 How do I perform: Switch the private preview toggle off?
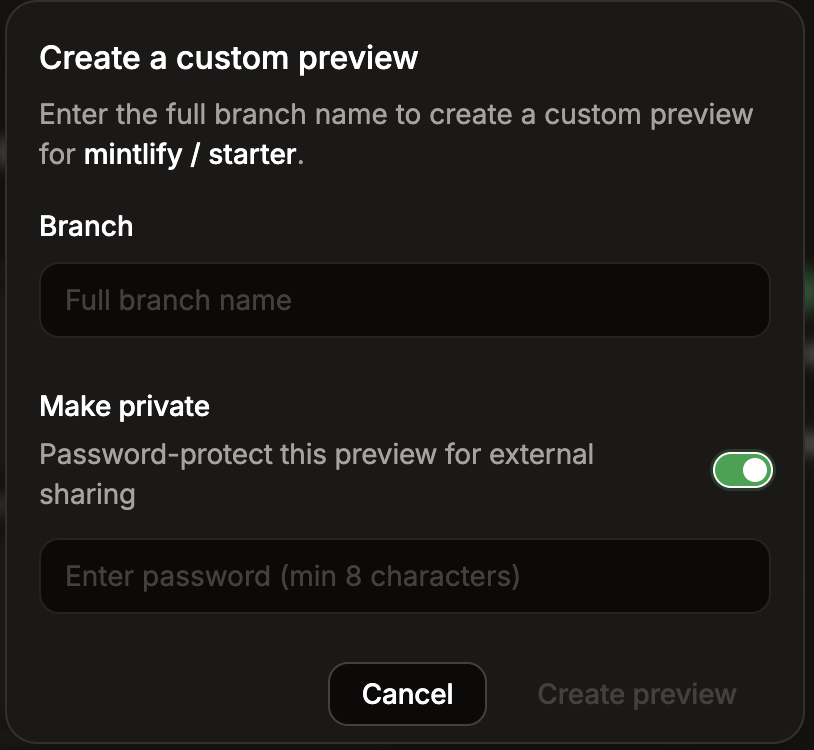point(743,468)
